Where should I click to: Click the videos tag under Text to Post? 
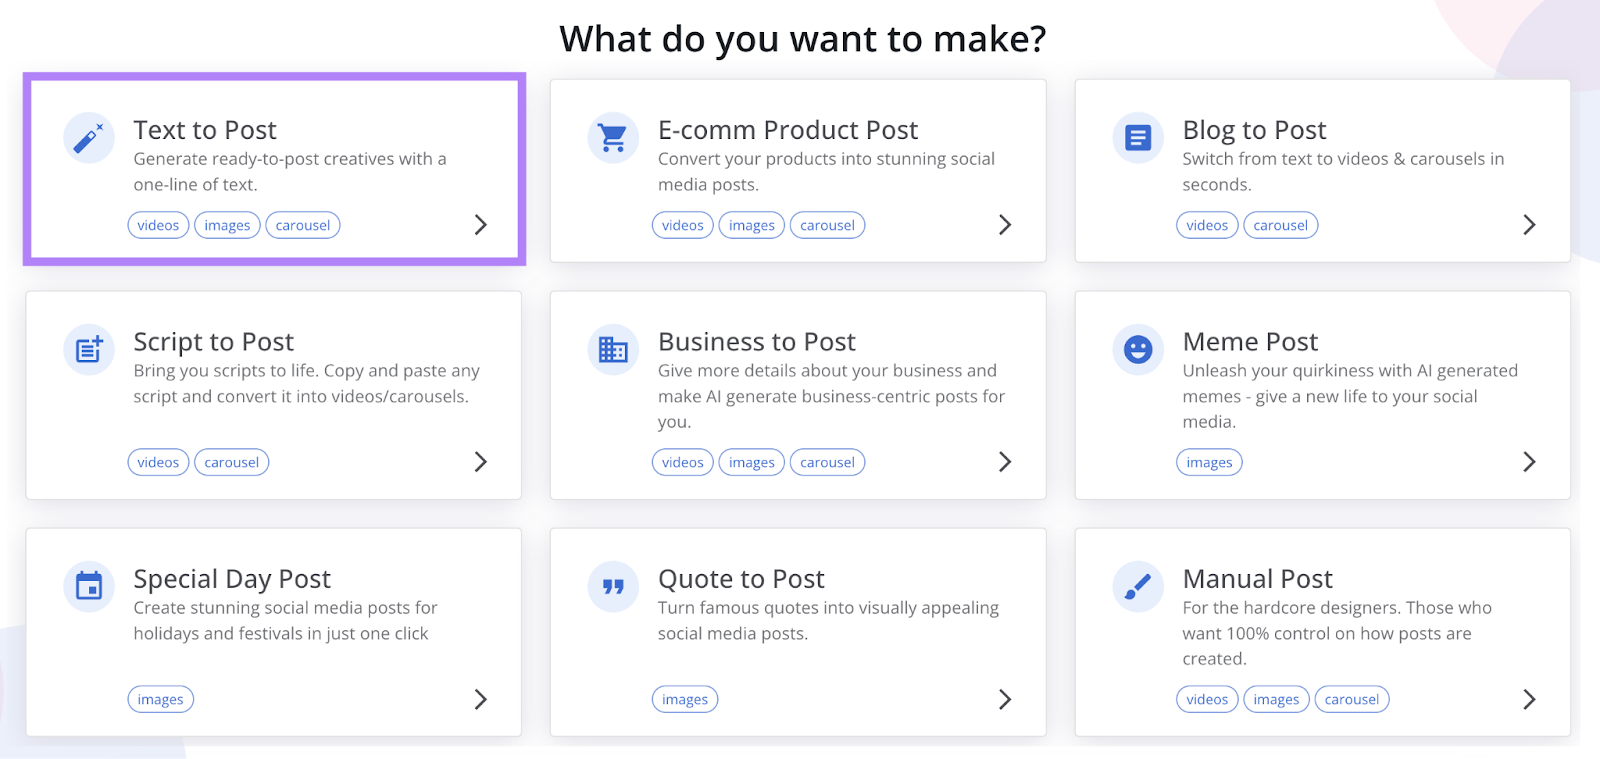(158, 225)
